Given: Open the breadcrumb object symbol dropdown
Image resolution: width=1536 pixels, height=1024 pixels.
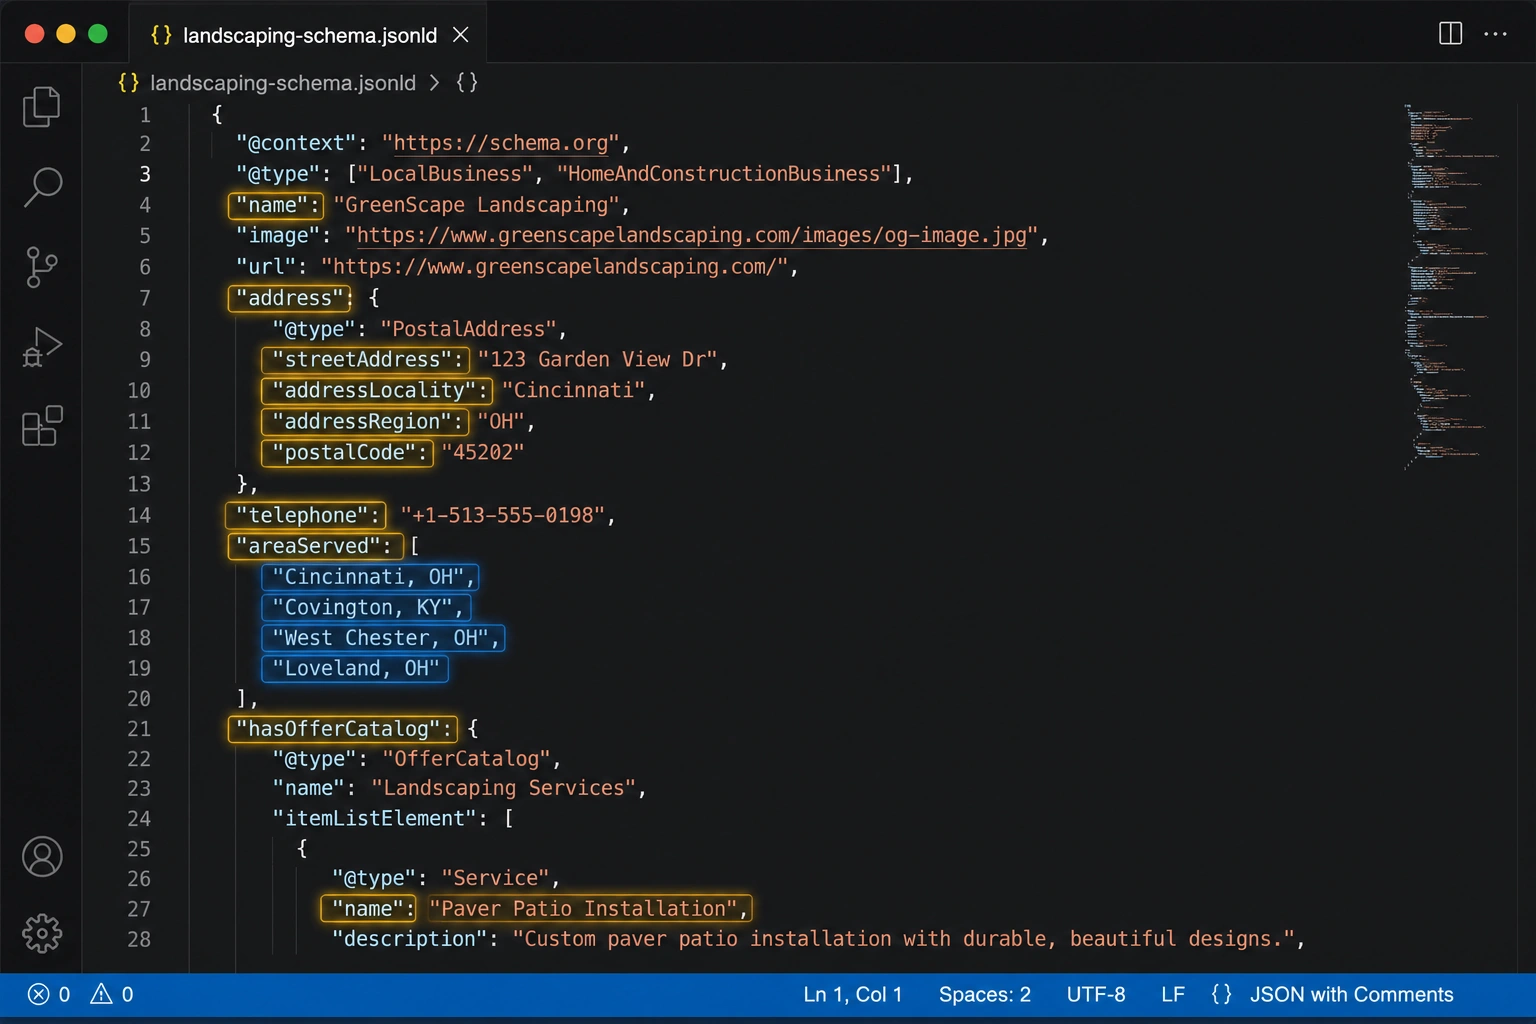Looking at the screenshot, I should tap(467, 83).
